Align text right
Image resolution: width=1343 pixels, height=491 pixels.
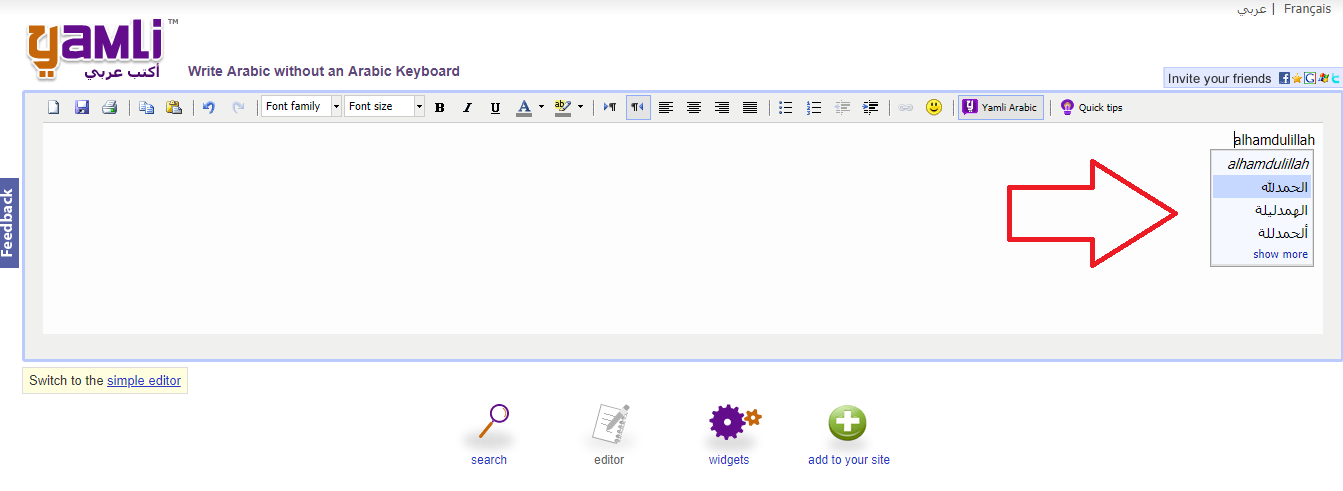722,107
